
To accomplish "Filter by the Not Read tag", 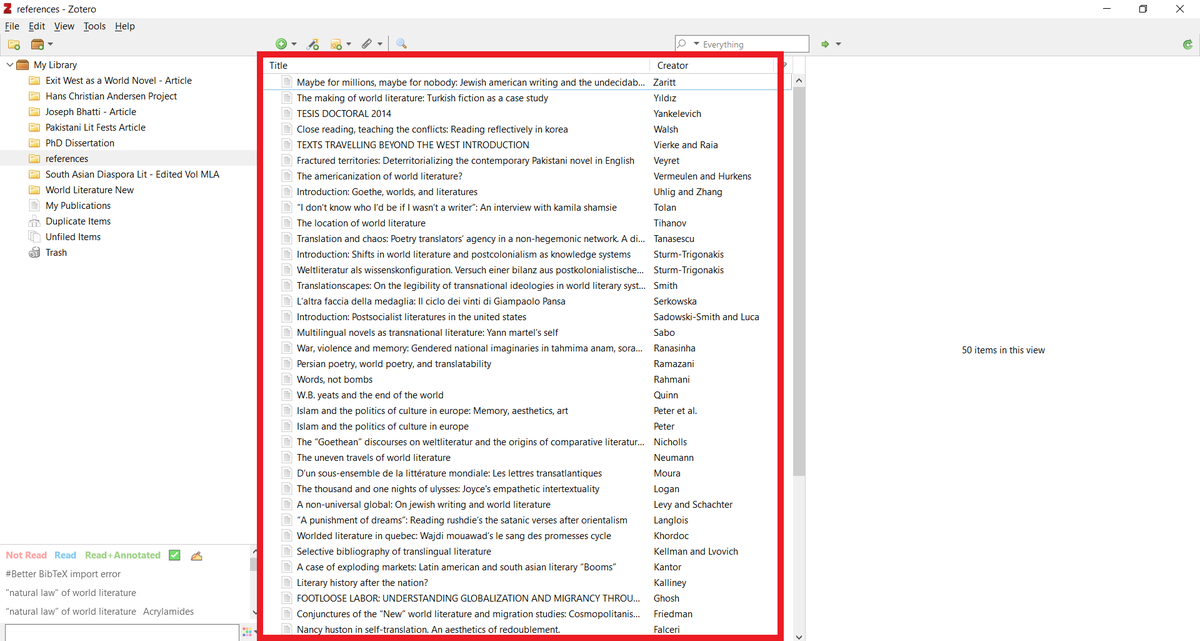I will pos(27,555).
